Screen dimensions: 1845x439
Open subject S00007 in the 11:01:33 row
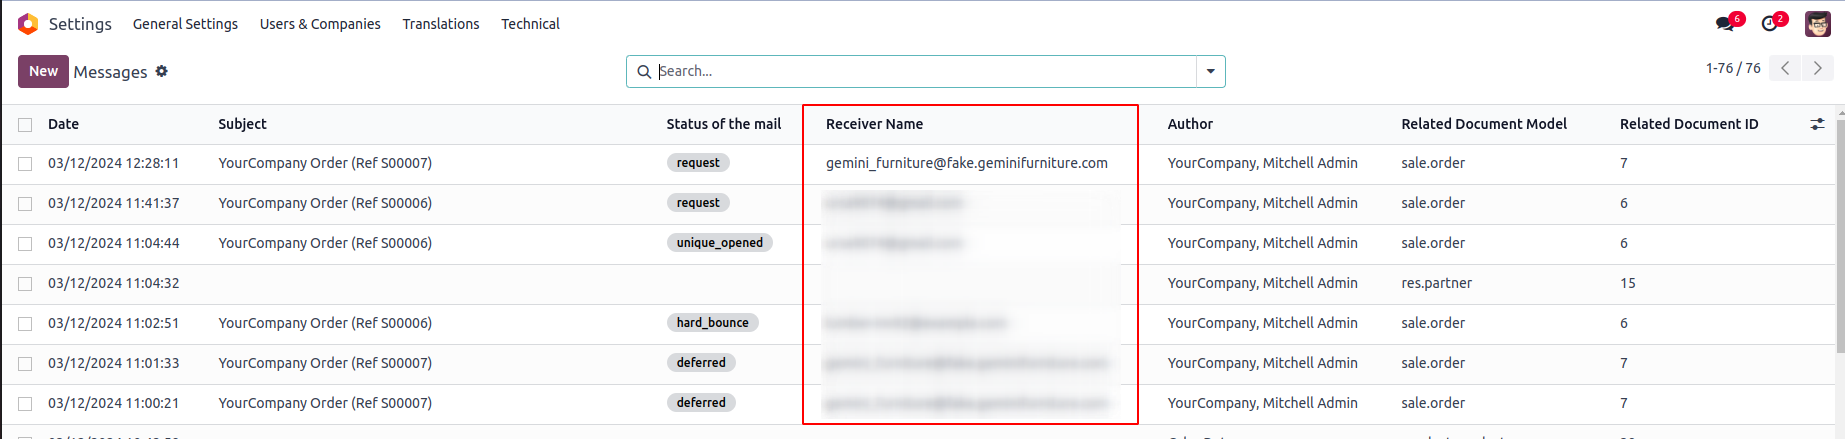tap(325, 363)
